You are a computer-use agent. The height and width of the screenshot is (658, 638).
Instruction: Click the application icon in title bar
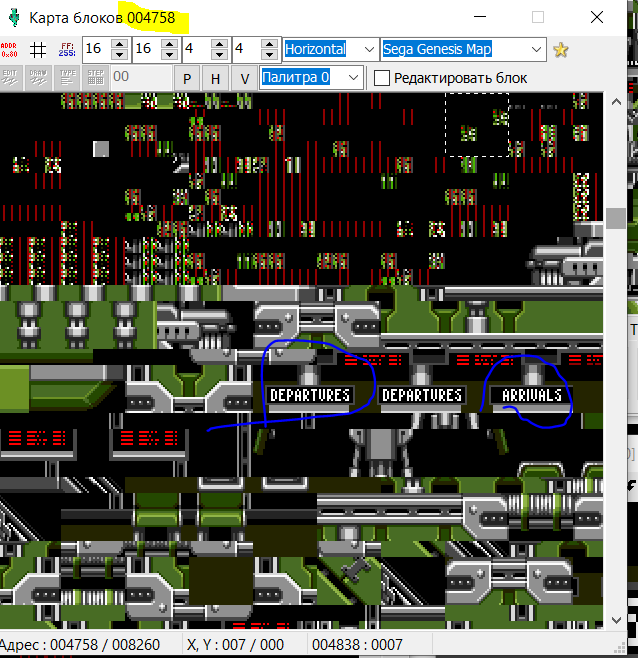coord(14,18)
